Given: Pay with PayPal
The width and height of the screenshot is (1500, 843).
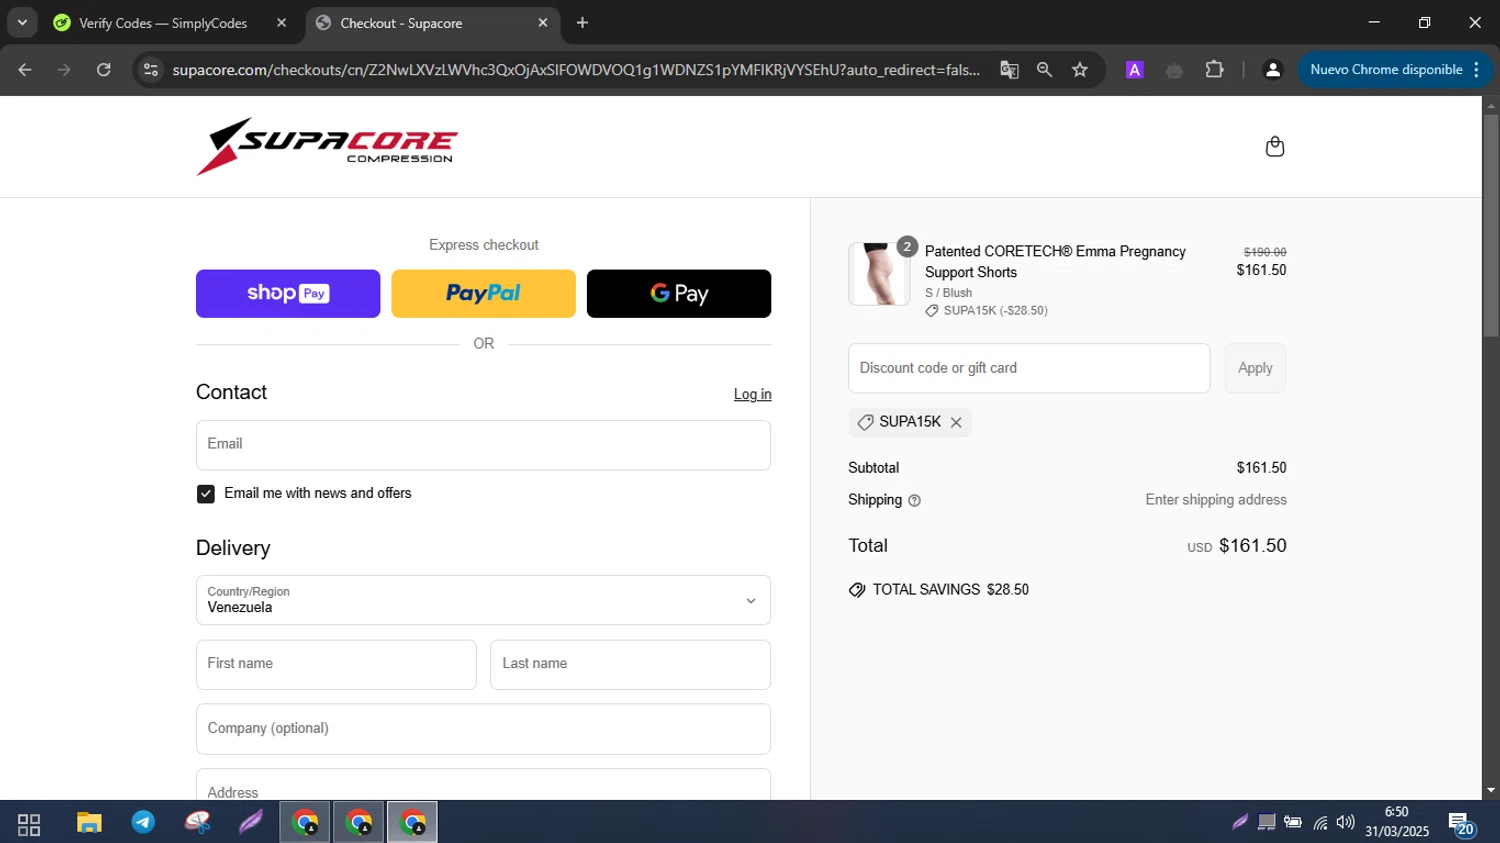Looking at the screenshot, I should tap(483, 293).
